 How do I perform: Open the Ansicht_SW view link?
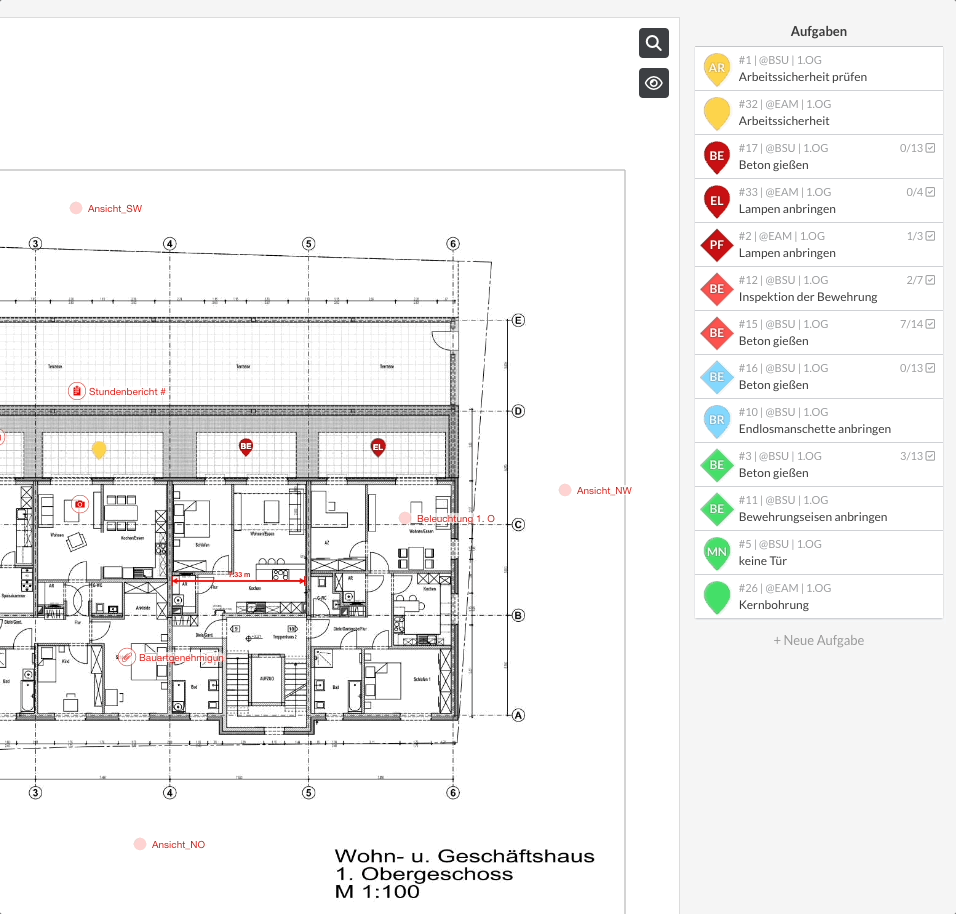(x=114, y=208)
